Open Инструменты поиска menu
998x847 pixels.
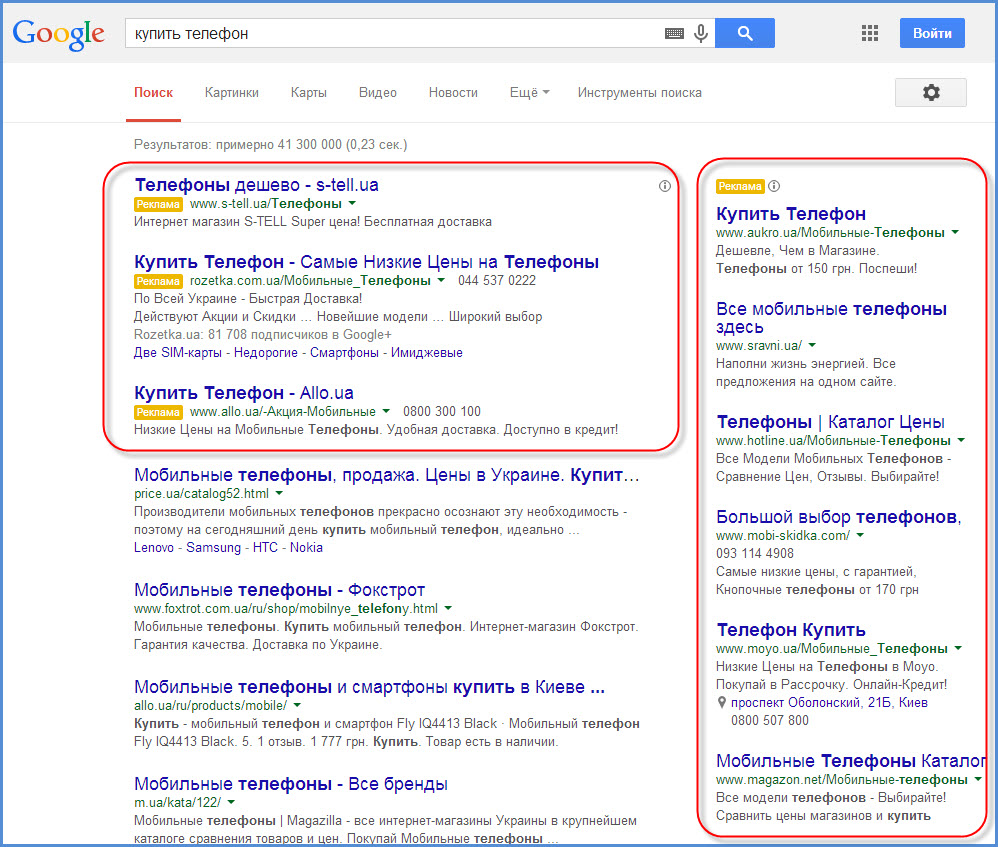(x=640, y=93)
